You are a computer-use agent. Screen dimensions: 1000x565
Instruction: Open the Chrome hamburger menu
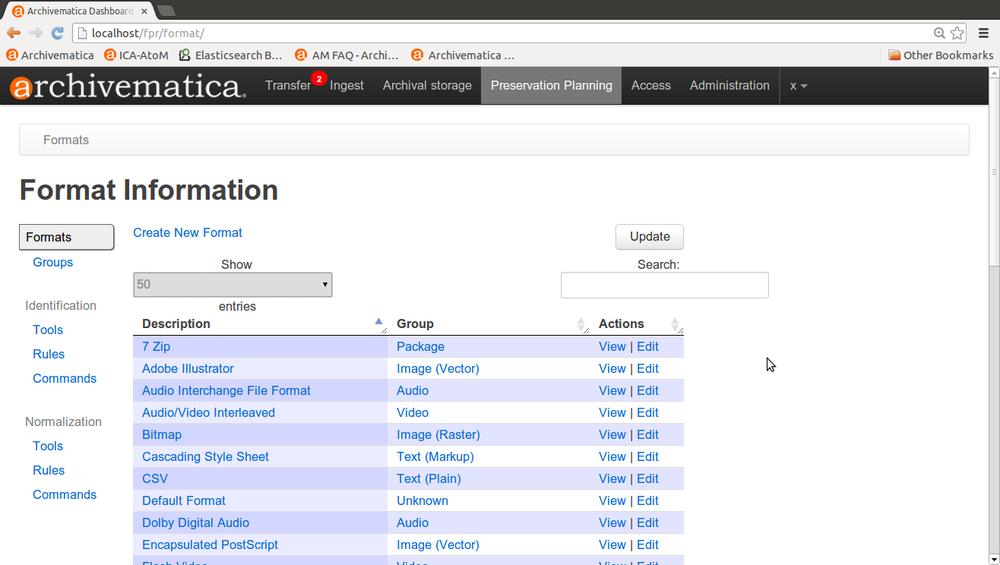(x=984, y=33)
